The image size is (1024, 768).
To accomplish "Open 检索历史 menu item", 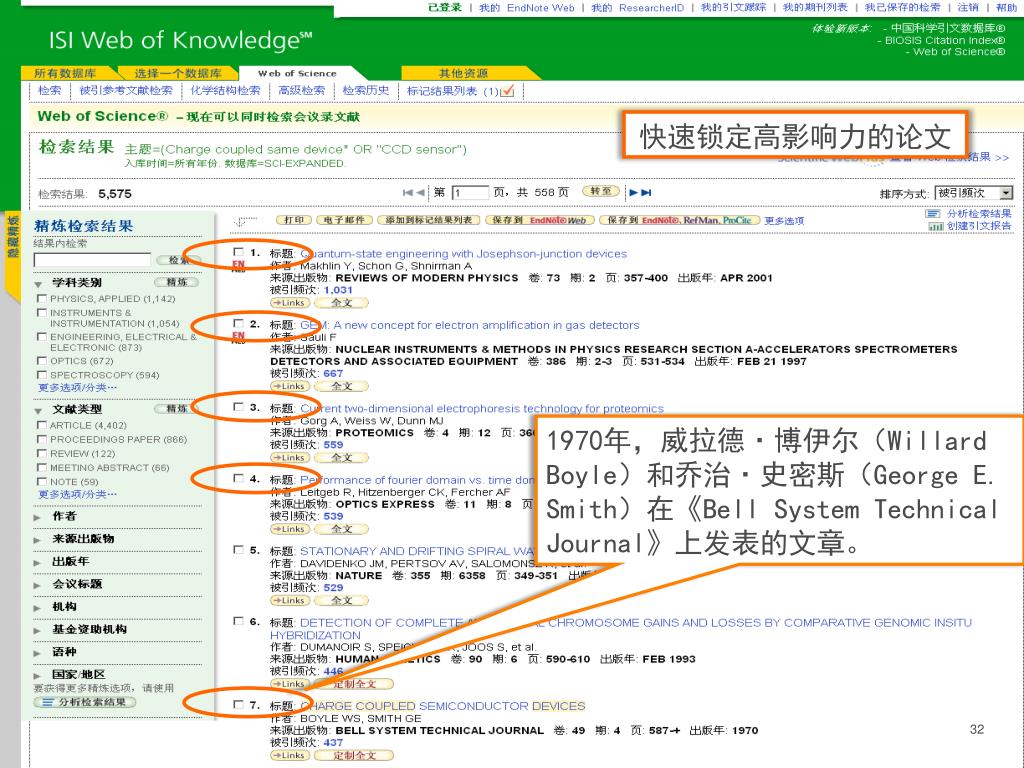I will coord(366,91).
